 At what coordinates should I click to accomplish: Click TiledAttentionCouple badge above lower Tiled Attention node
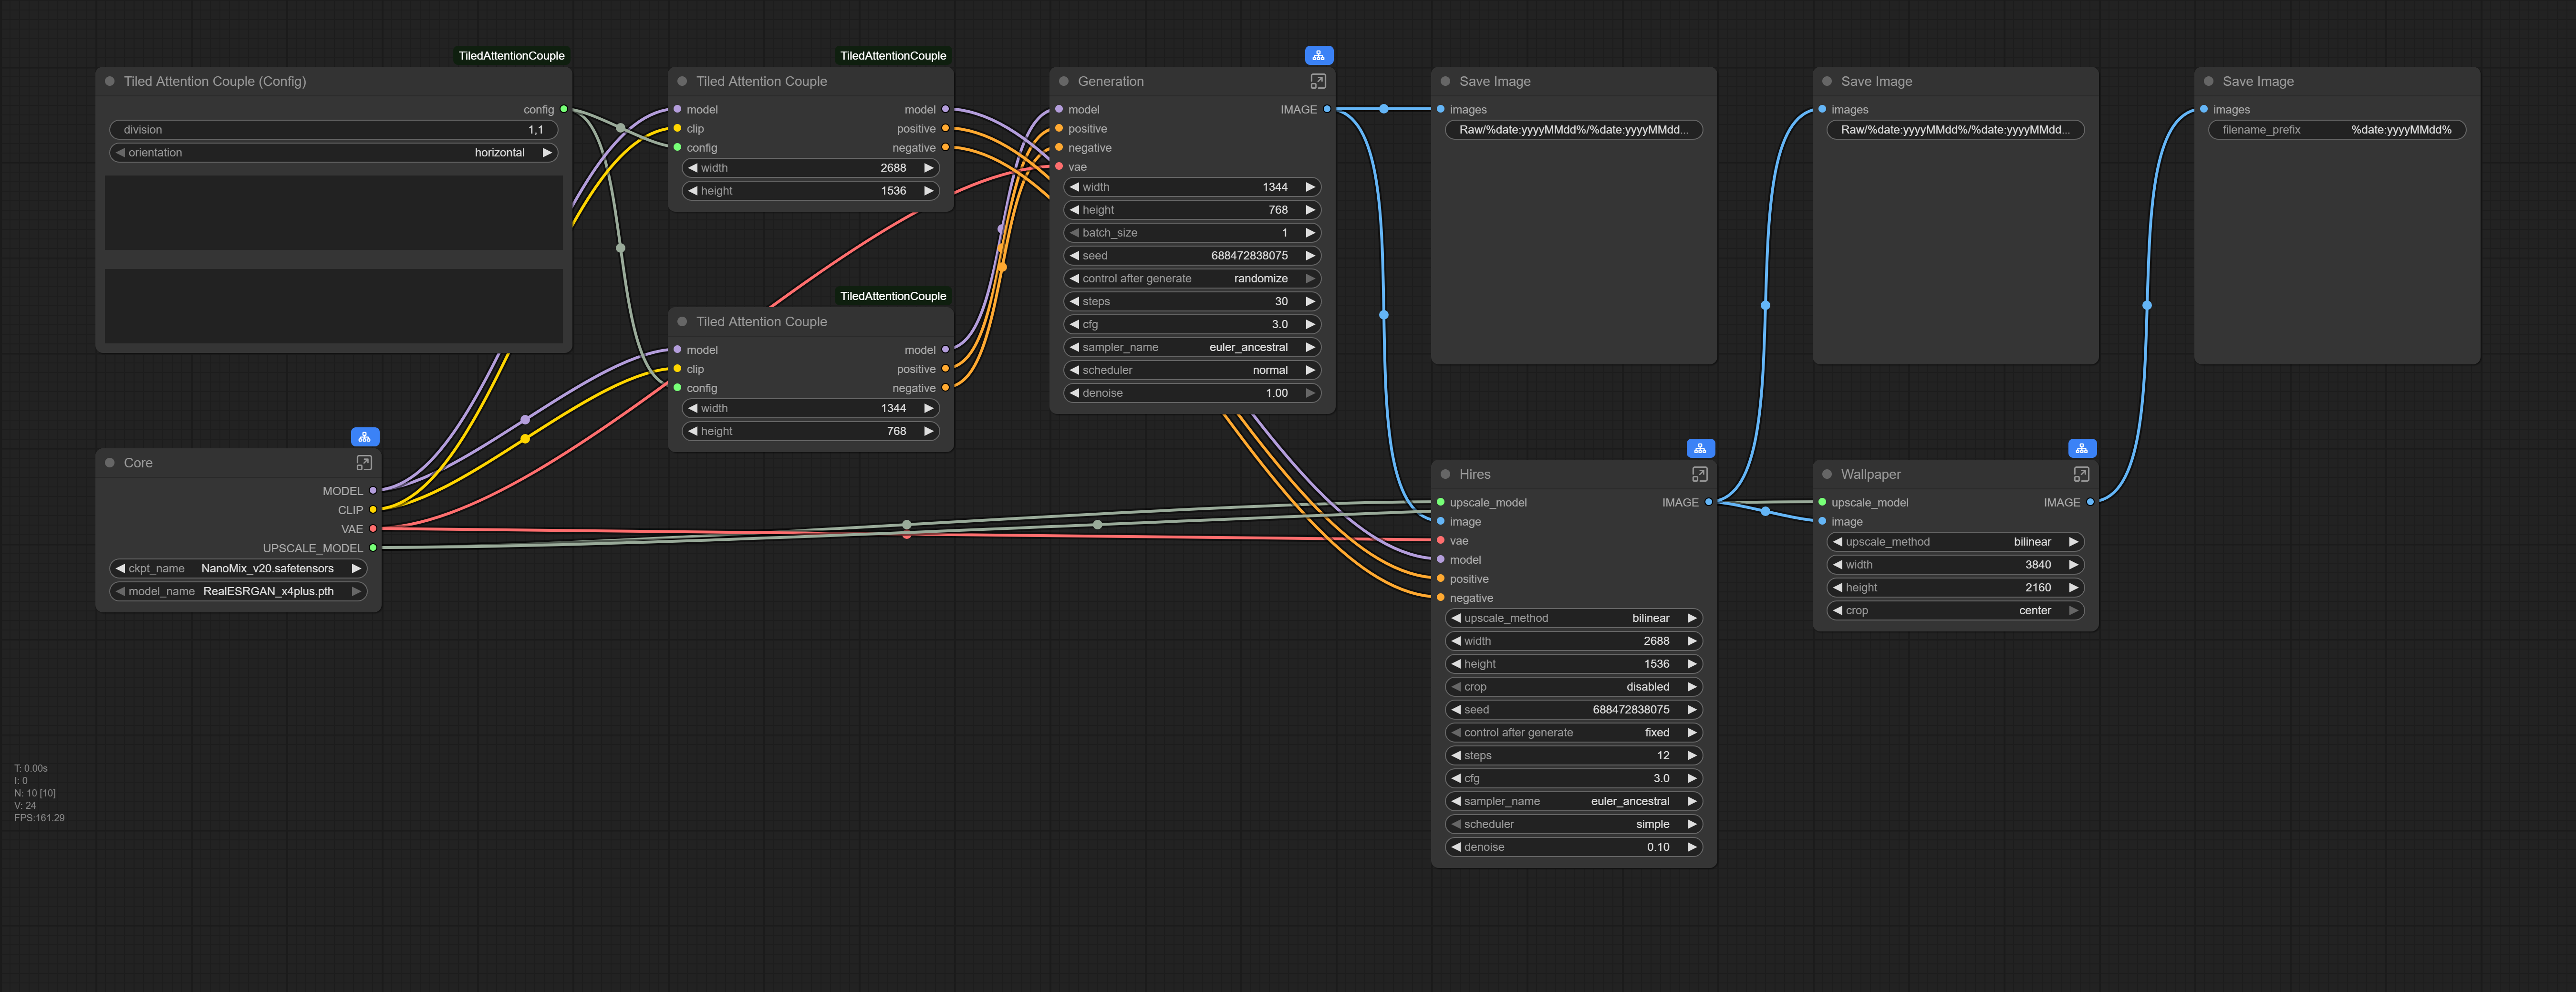pos(892,296)
